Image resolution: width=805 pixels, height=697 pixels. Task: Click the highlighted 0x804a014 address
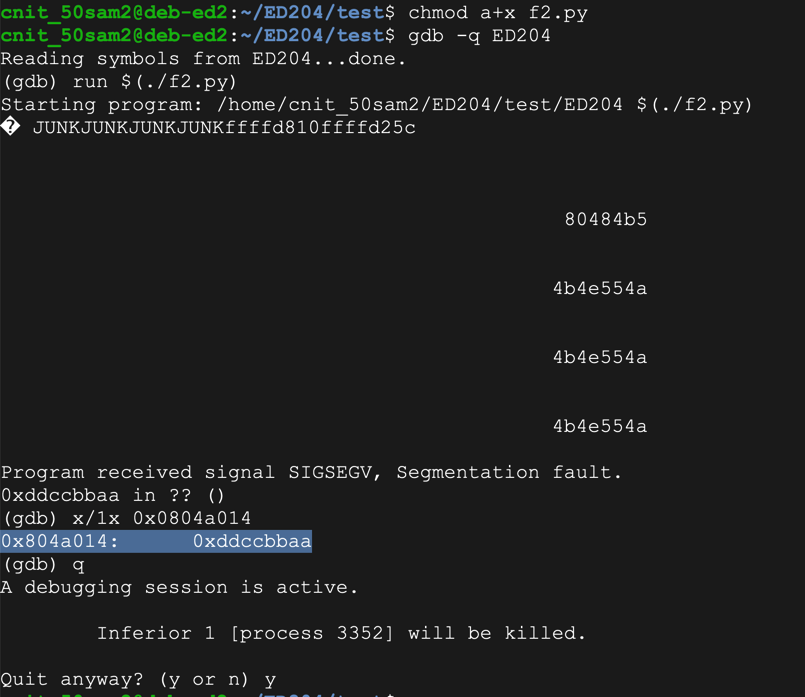pos(60,541)
